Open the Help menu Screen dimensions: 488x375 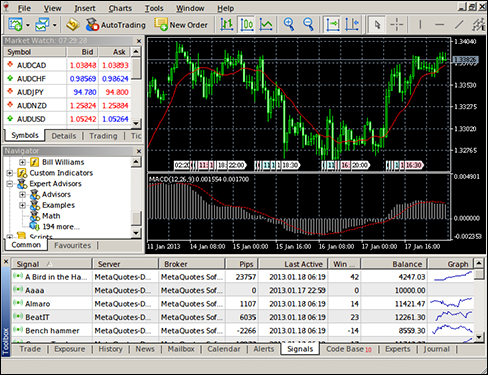[x=226, y=8]
